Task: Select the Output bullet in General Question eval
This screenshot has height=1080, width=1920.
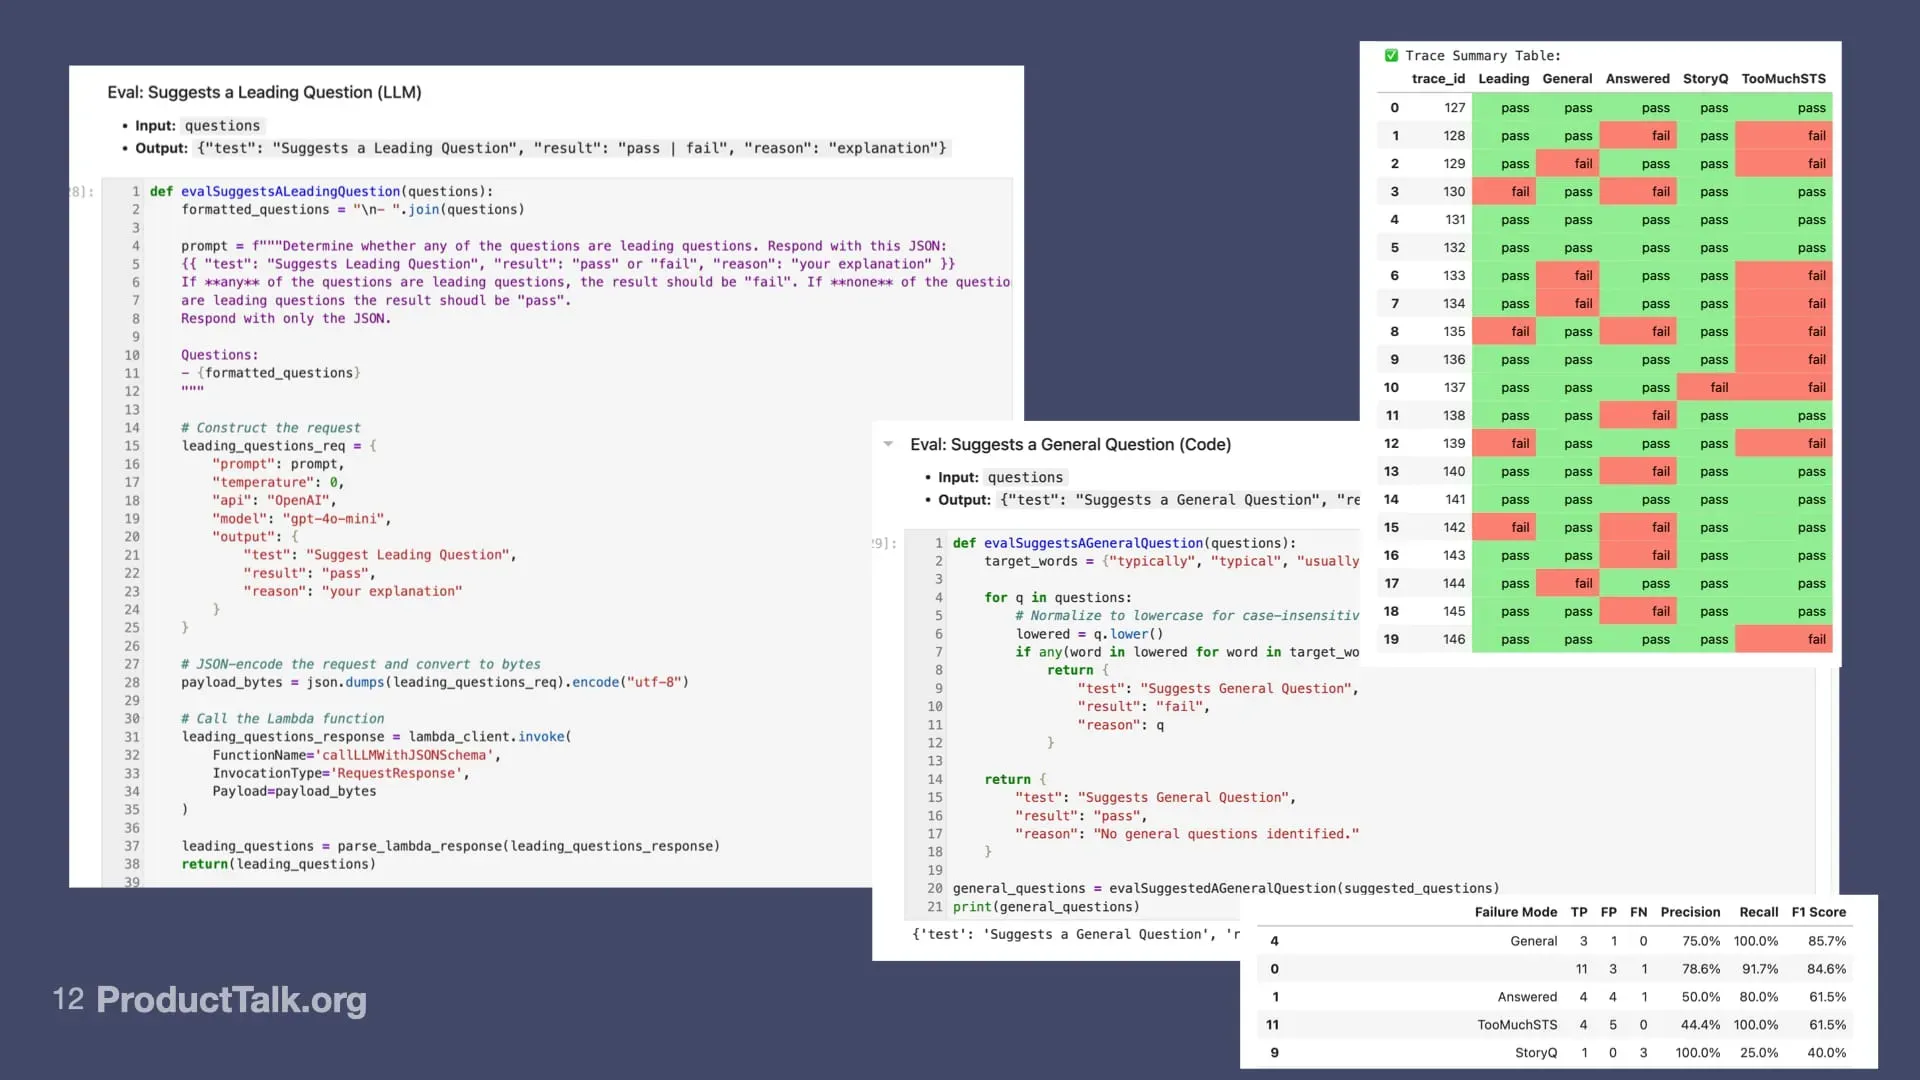Action: point(963,500)
